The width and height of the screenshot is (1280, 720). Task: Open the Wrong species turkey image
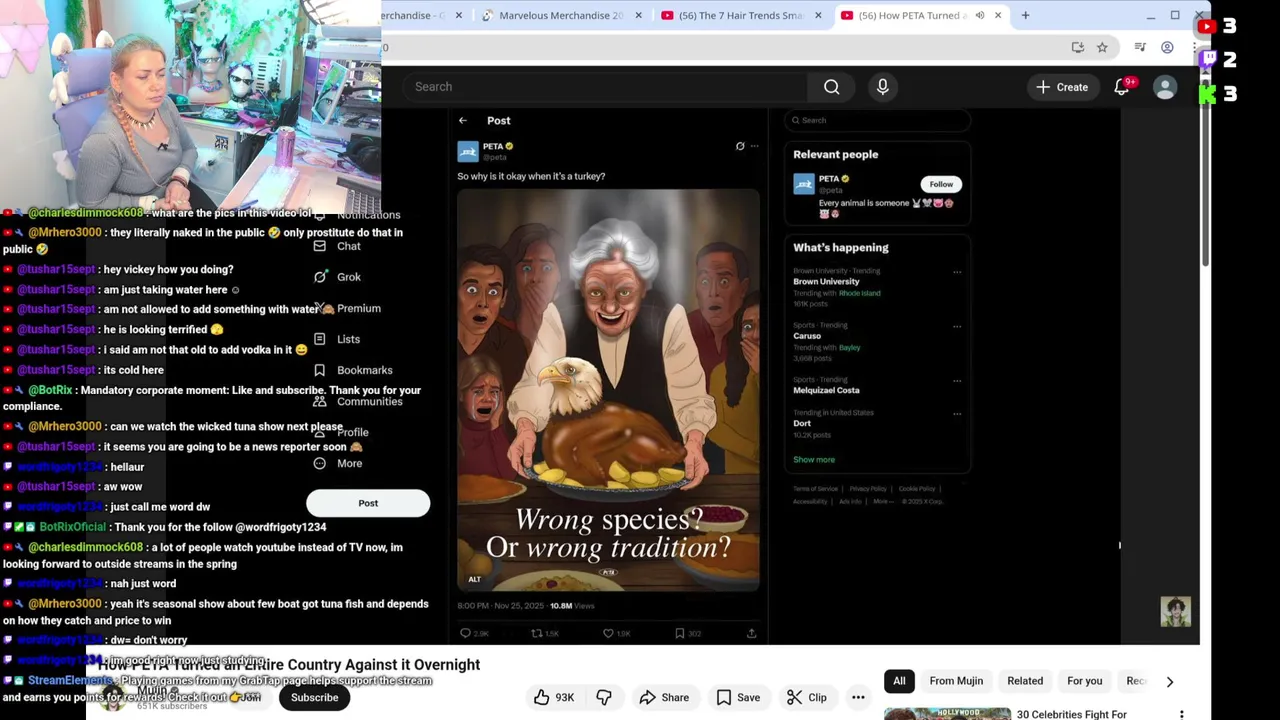click(x=608, y=390)
